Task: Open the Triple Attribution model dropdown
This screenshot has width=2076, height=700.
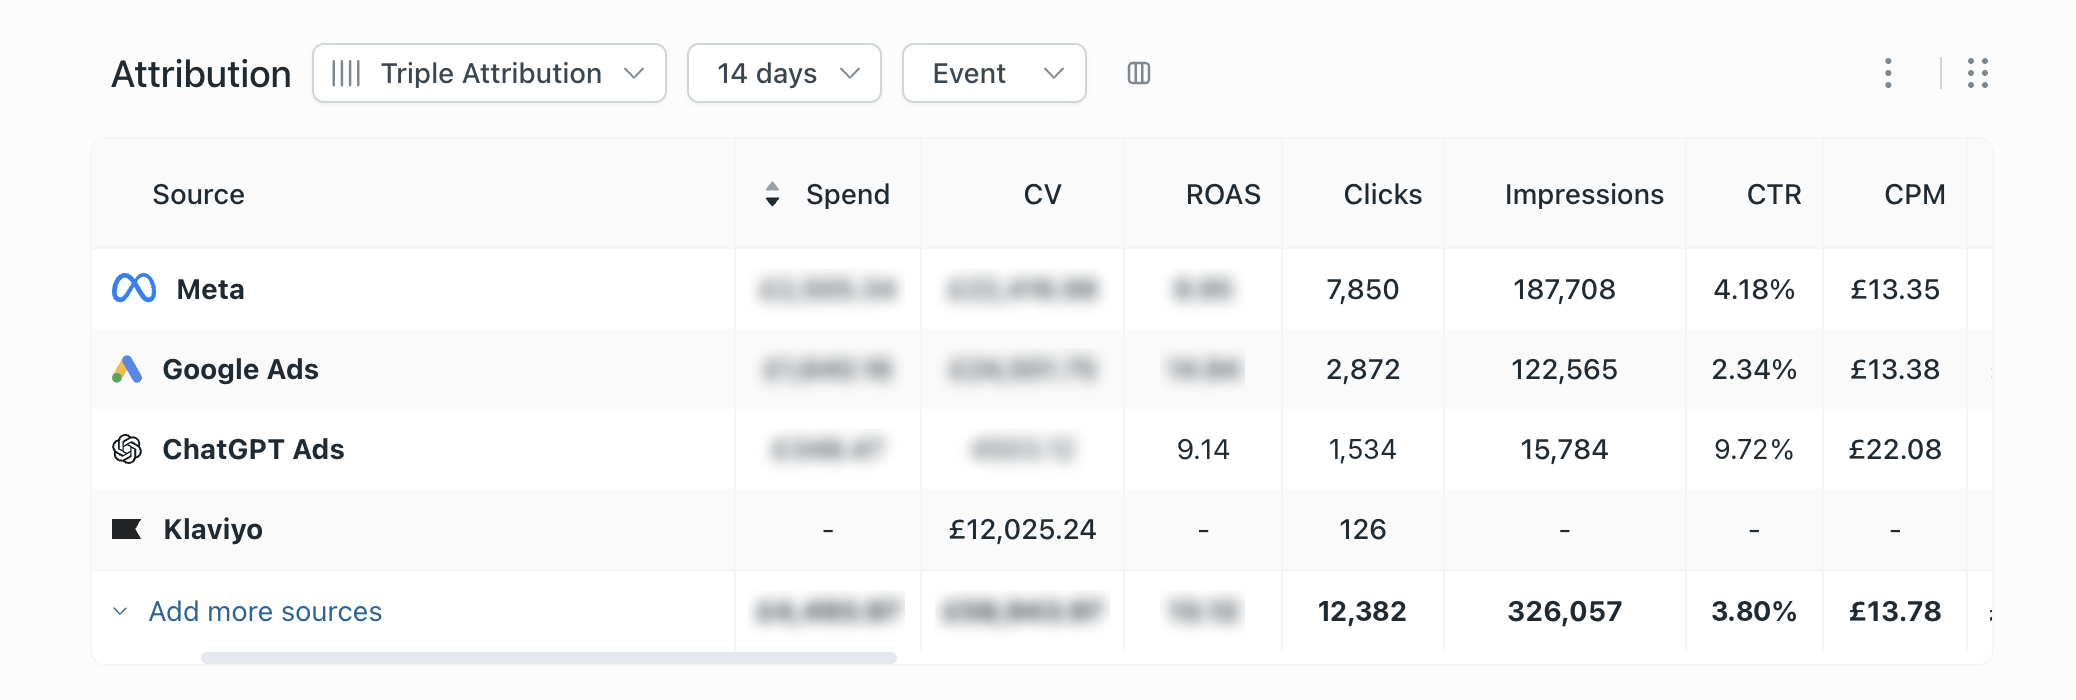Action: click(x=489, y=73)
